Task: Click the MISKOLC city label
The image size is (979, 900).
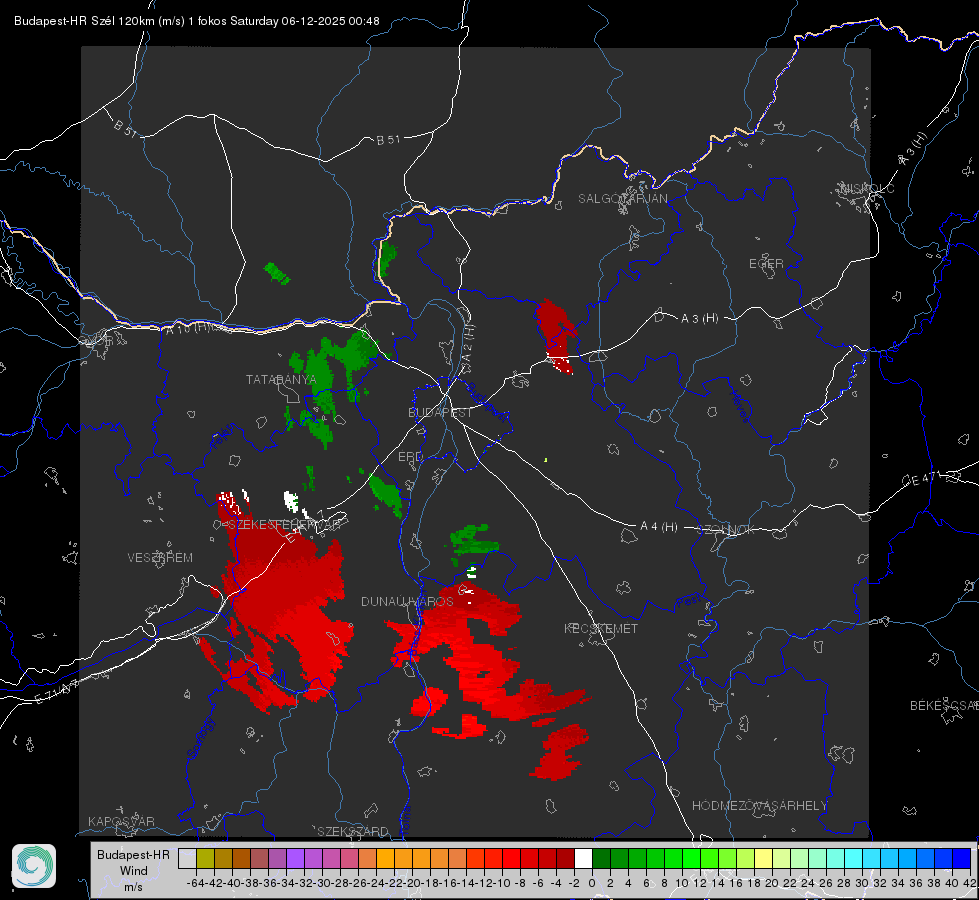Action: [x=867, y=188]
